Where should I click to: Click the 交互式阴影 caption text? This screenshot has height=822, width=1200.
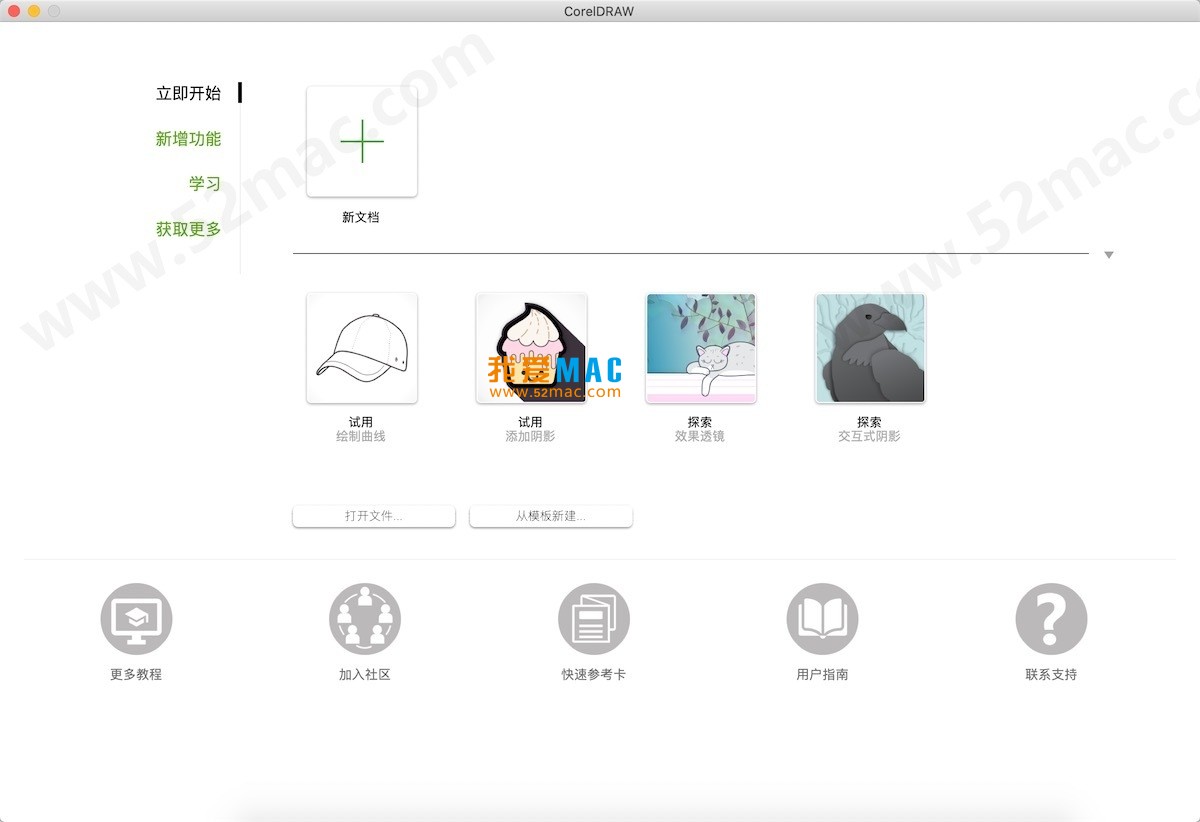(x=869, y=436)
